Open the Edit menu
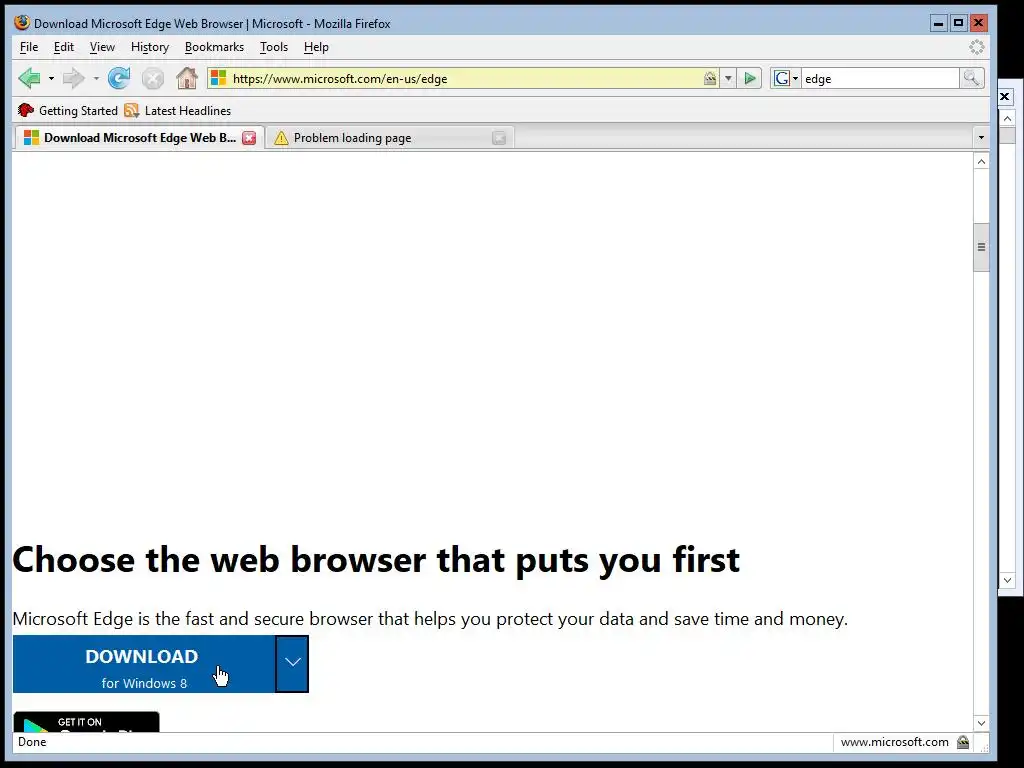1024x768 pixels. coord(63,47)
